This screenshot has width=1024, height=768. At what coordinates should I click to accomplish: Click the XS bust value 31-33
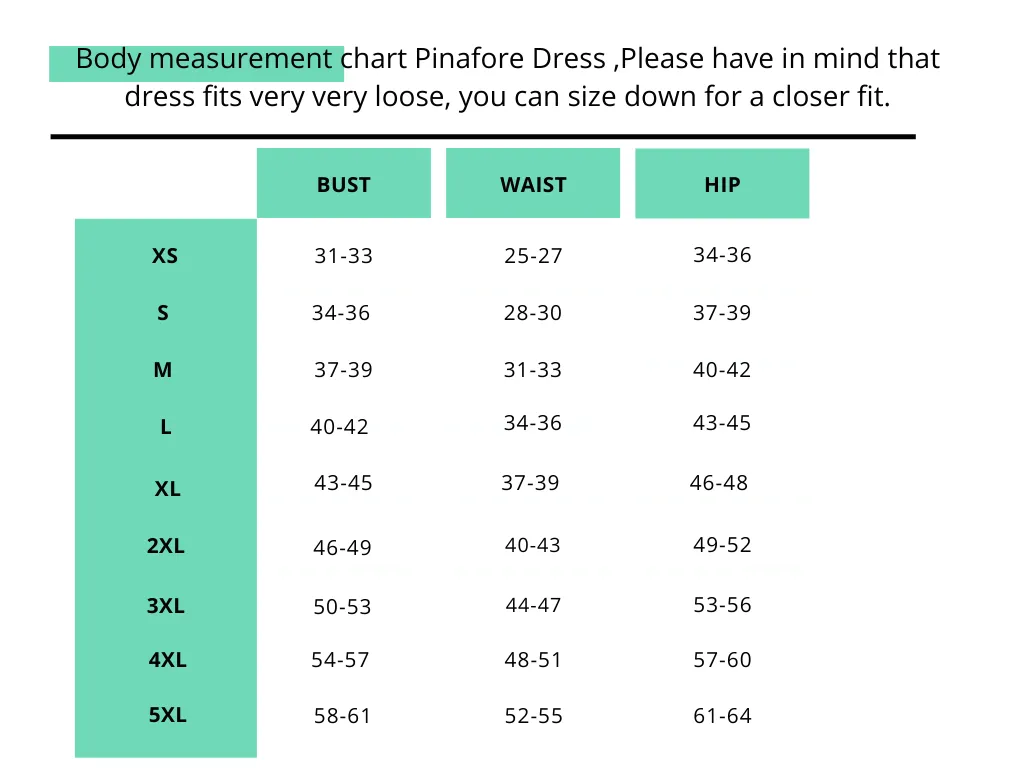pyautogui.click(x=343, y=256)
